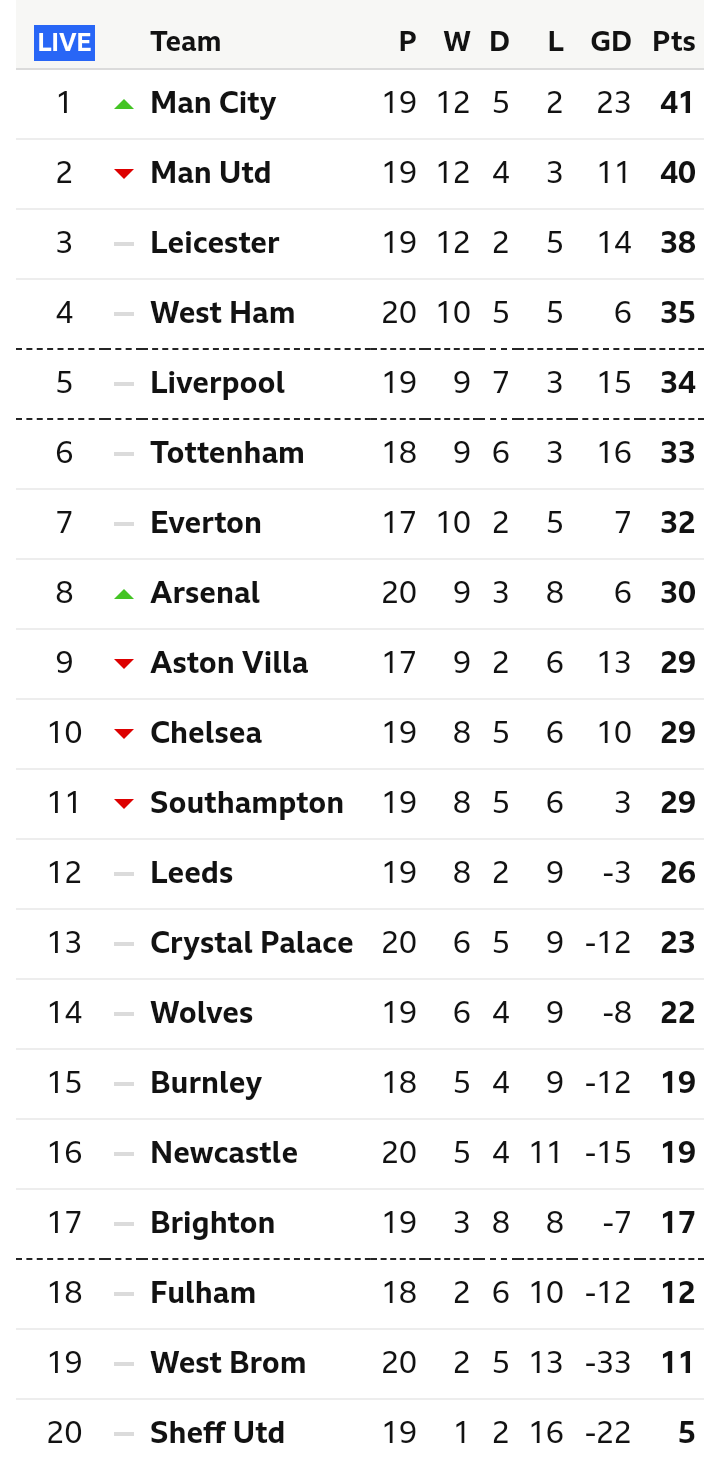The width and height of the screenshot is (720, 1464).
Task: Open the Fulham team link
Action: tap(203, 1293)
